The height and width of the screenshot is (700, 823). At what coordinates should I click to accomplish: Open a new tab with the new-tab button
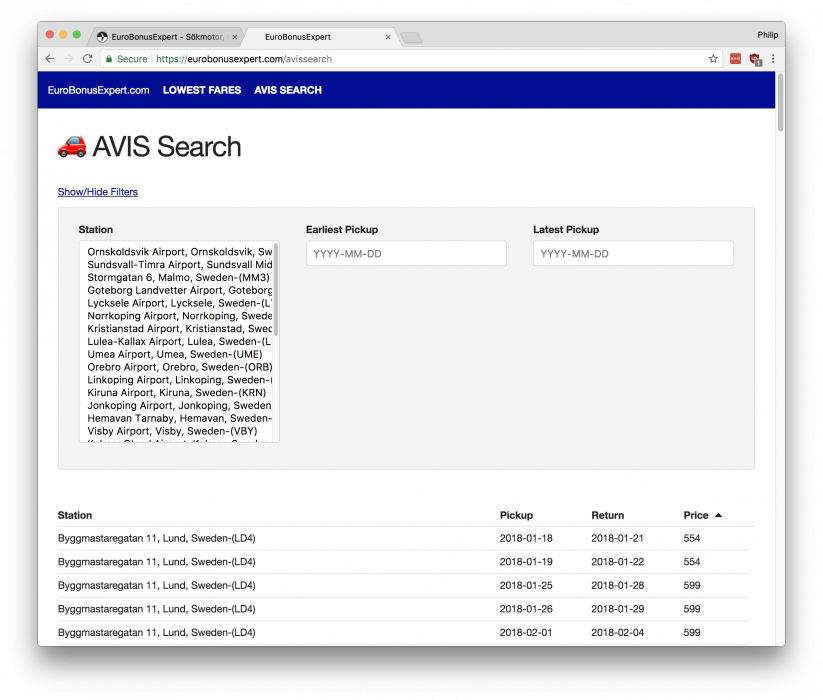point(411,37)
